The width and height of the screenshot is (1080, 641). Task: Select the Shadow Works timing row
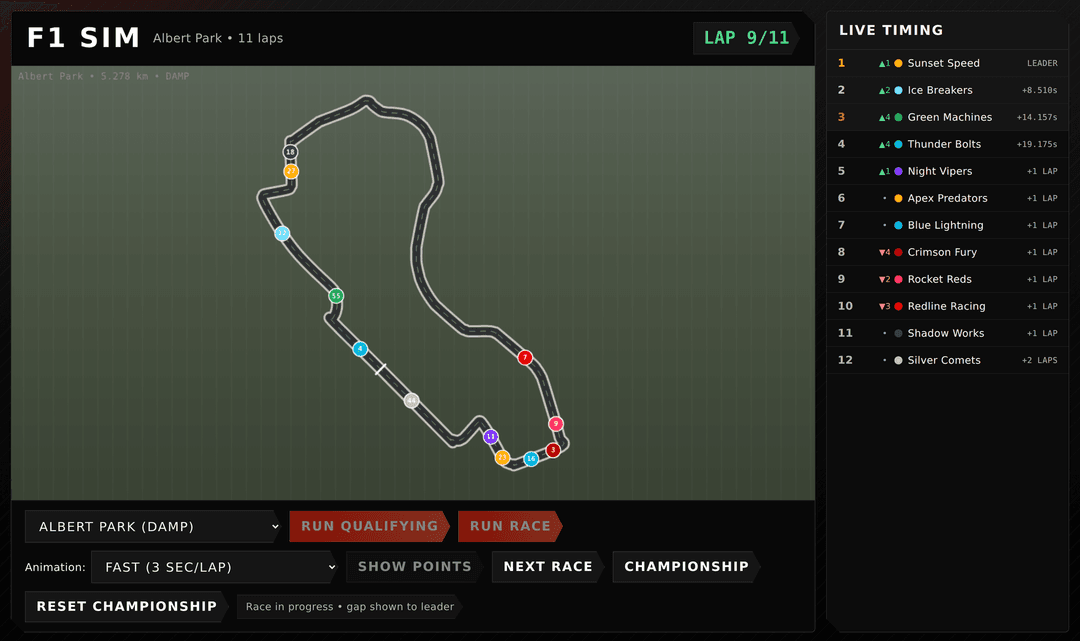tap(947, 333)
